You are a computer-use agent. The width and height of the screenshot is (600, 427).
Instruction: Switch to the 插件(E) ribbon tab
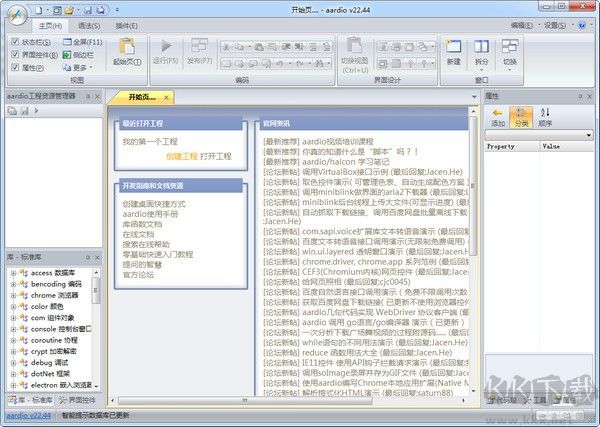(x=127, y=26)
